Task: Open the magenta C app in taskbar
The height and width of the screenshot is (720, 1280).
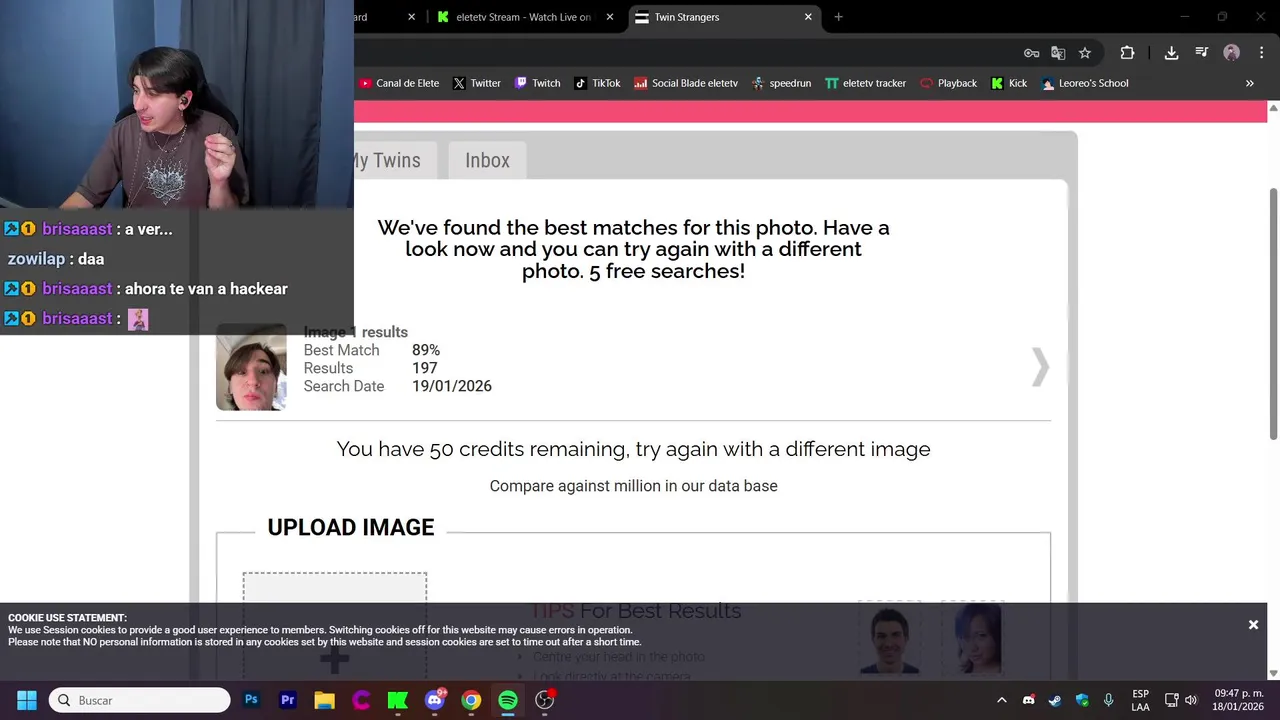Action: pos(361,700)
